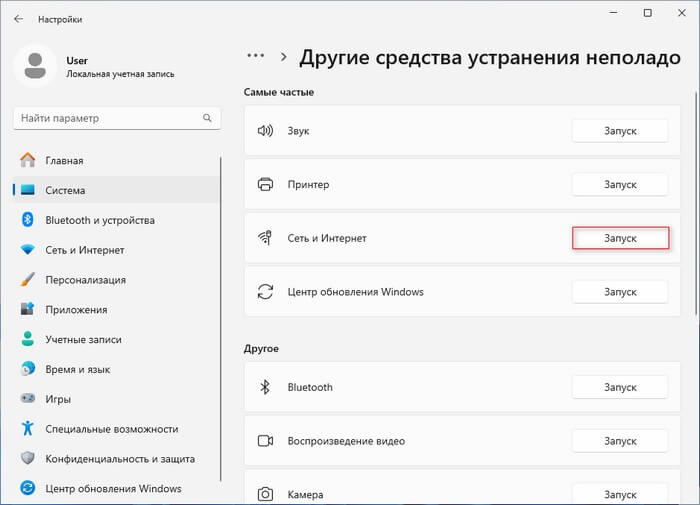Click the Самые частые heading

pos(279,92)
